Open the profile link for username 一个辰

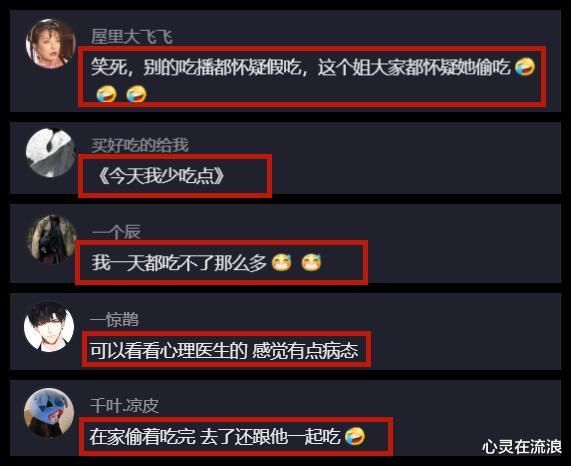click(116, 232)
